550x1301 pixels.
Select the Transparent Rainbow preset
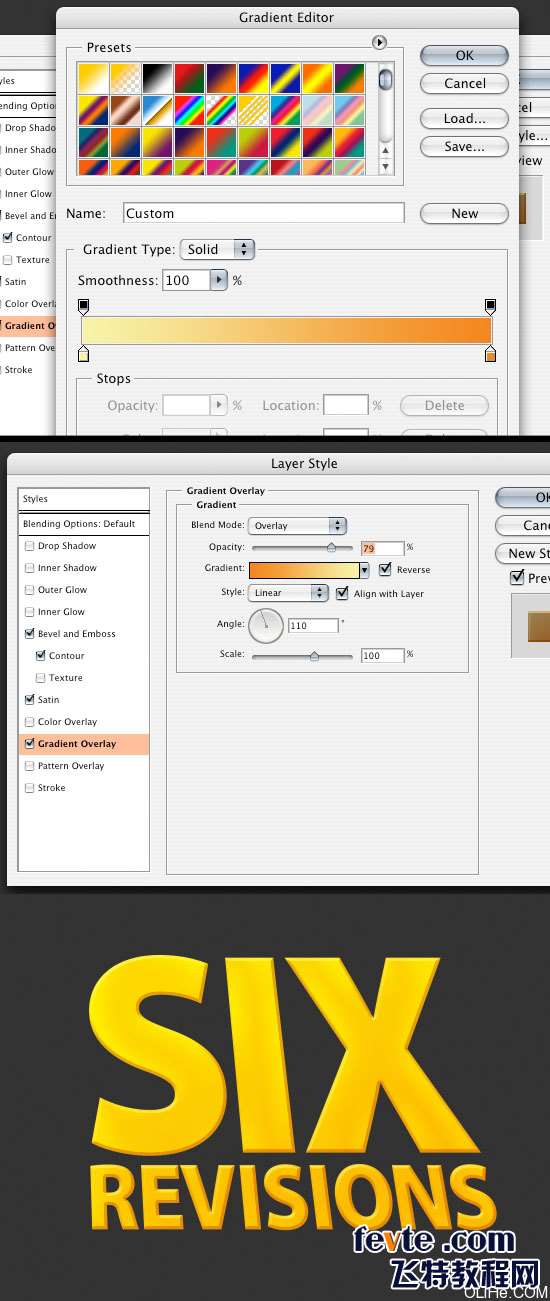tap(221, 110)
